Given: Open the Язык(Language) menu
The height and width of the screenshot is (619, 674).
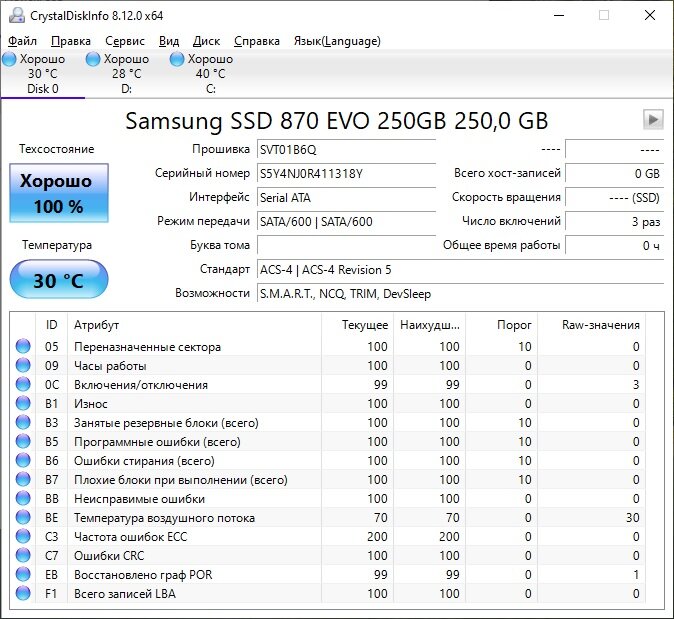Looking at the screenshot, I should coord(337,41).
